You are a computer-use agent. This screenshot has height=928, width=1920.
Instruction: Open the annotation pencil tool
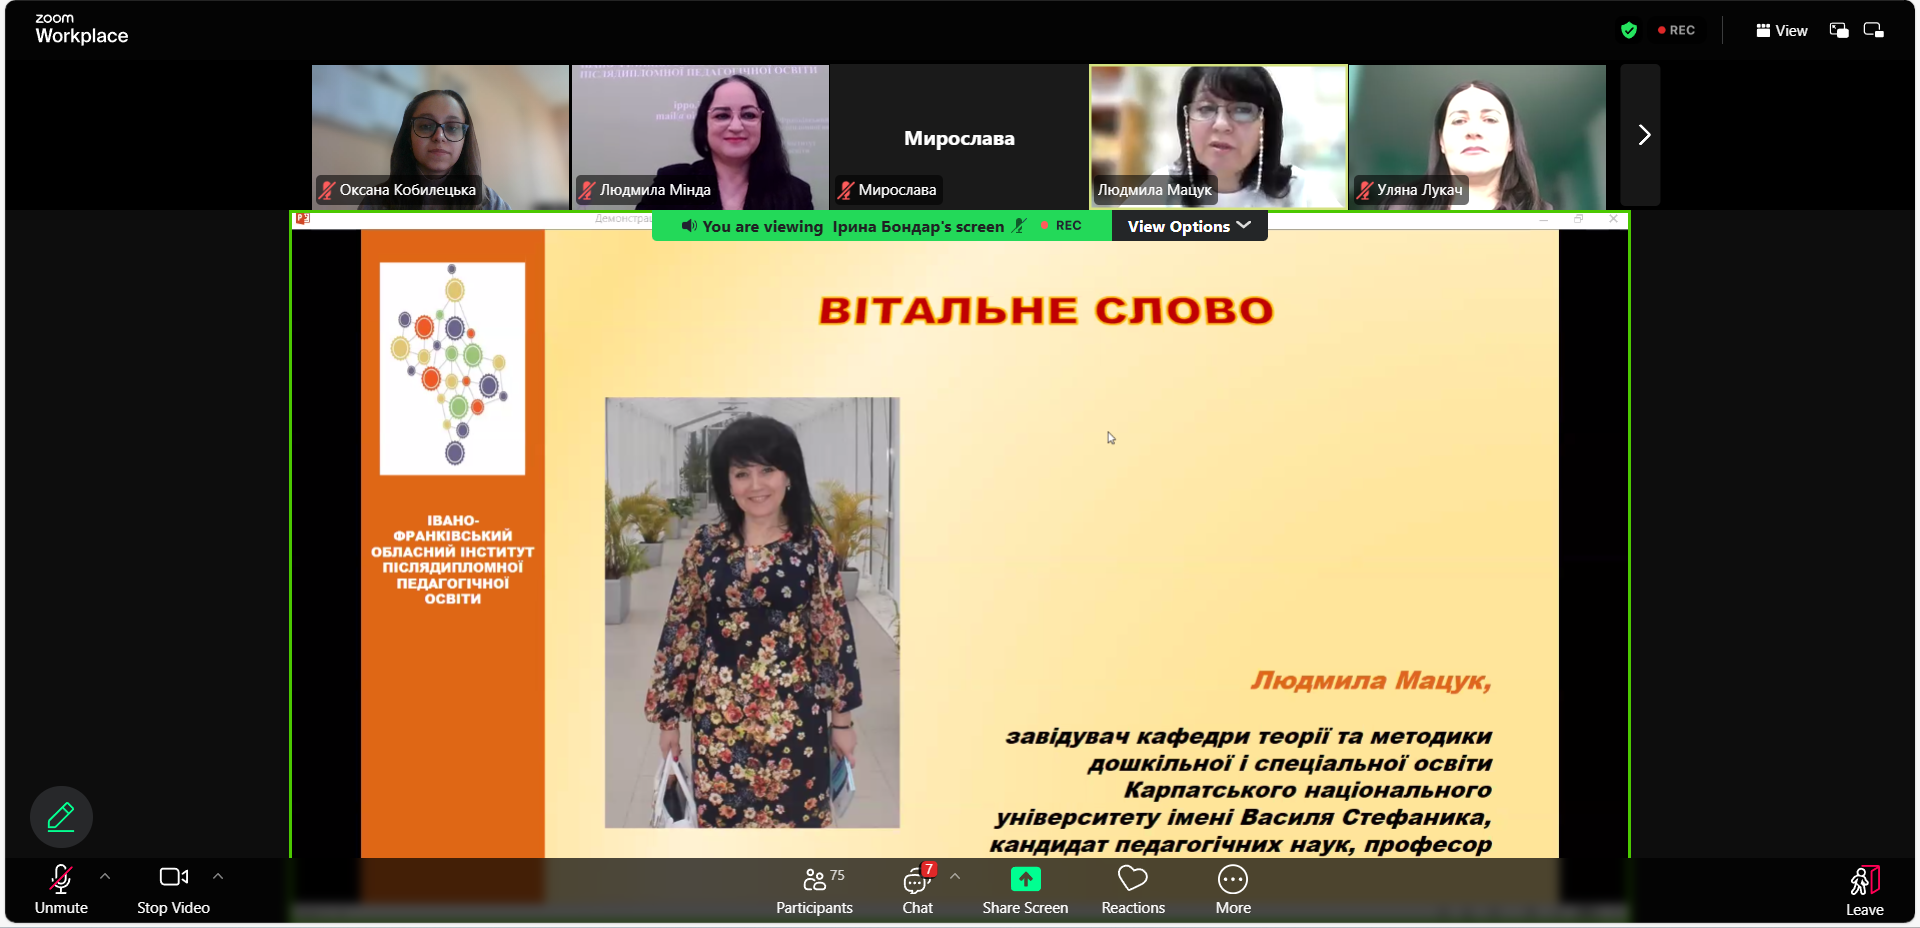[61, 817]
